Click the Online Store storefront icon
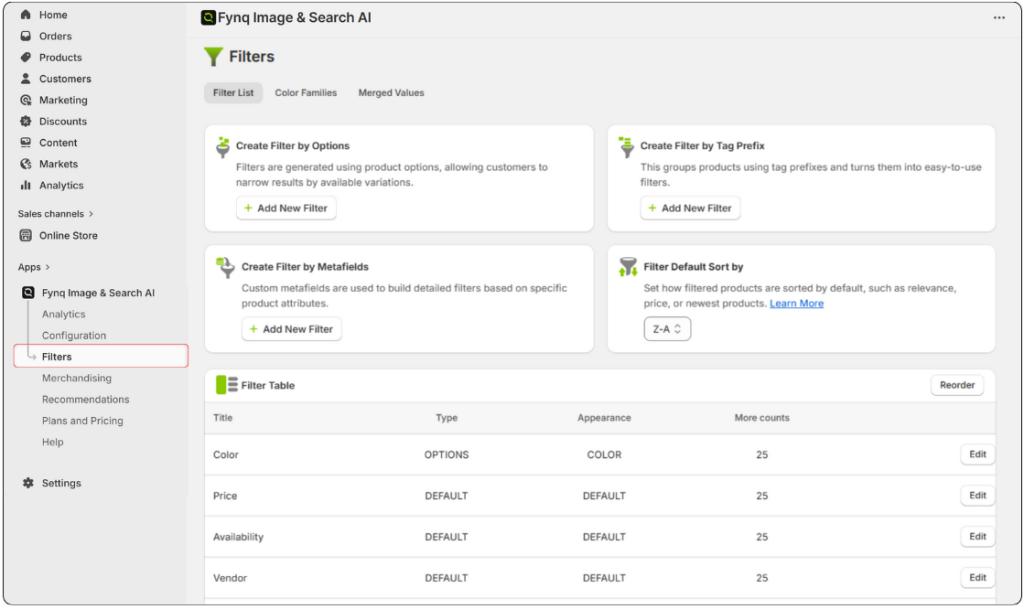Viewport: 1024px width, 609px height. [25, 236]
